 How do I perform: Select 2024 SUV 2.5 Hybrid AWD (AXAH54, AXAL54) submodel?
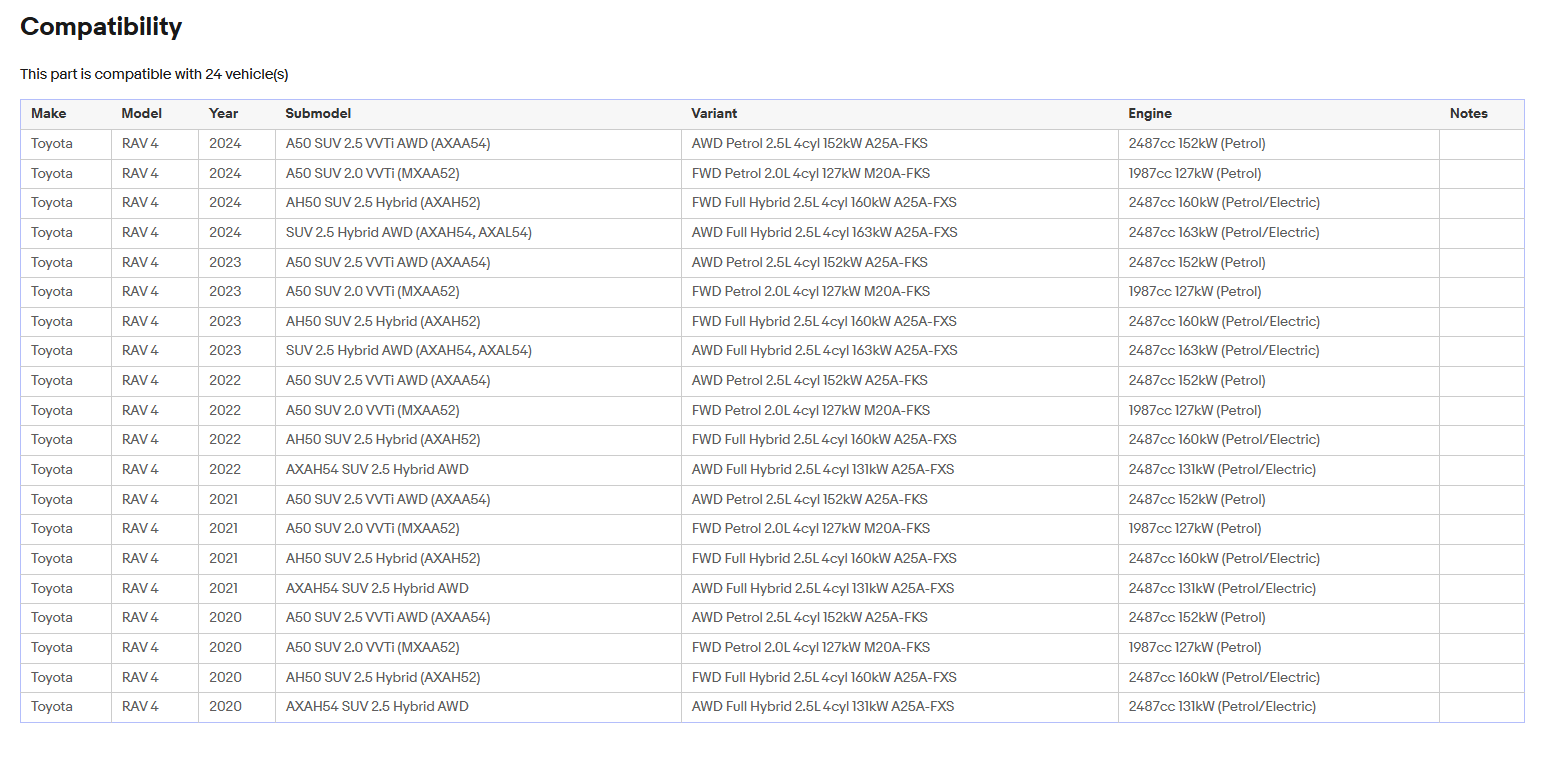click(478, 233)
